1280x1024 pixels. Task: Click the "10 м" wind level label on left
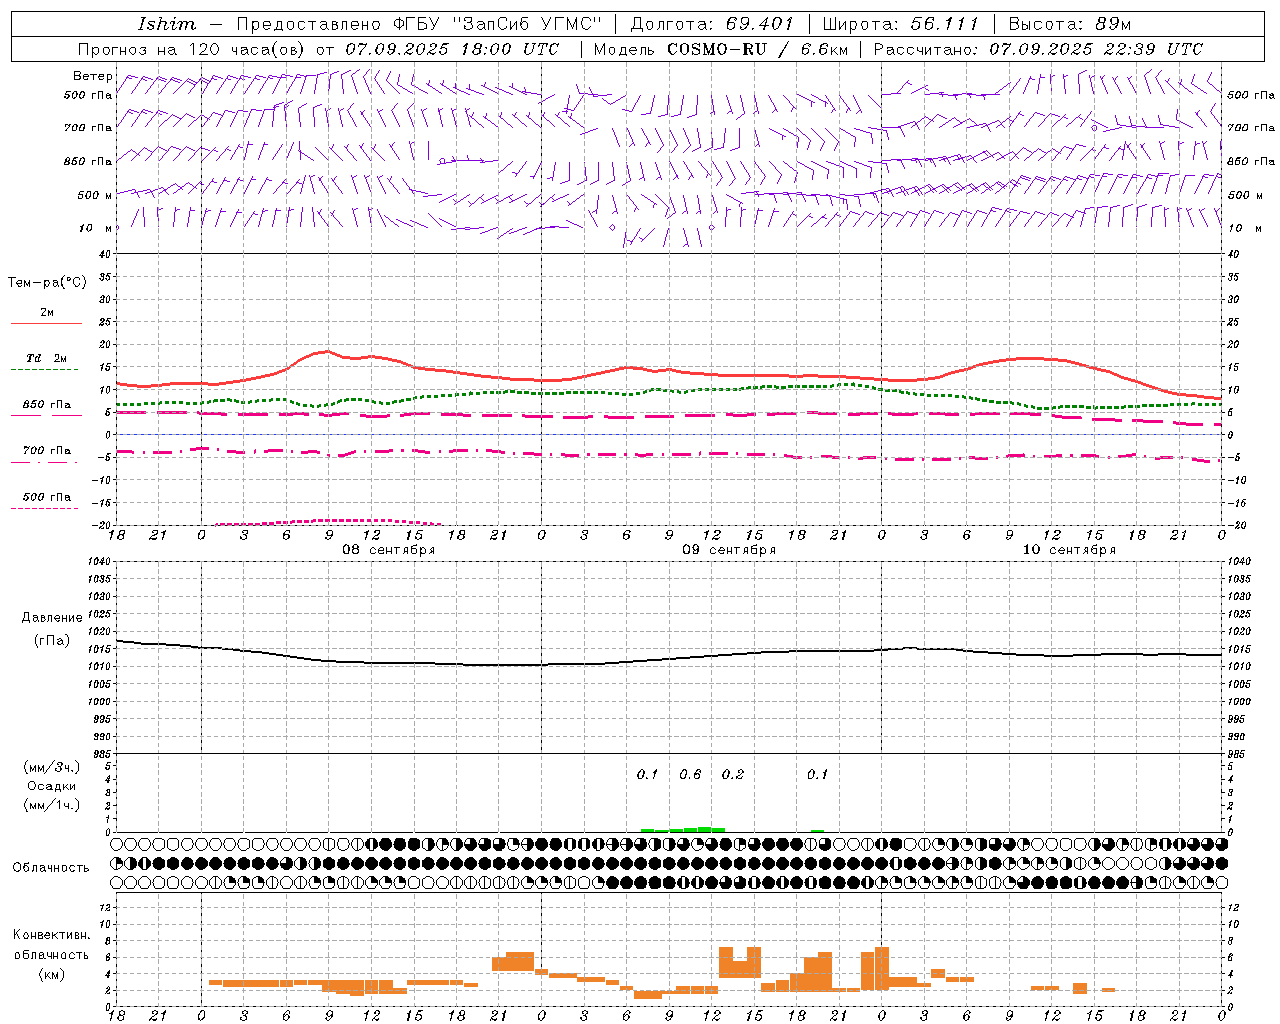96,228
